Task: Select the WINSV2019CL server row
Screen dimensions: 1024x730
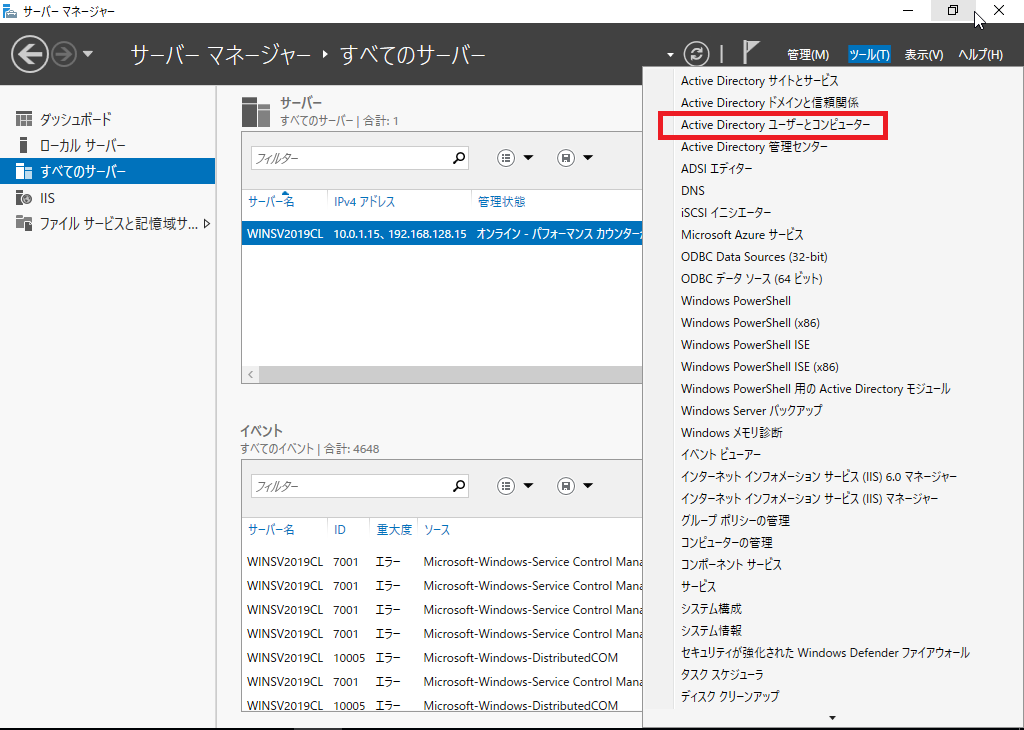Action: pyautogui.click(x=442, y=234)
